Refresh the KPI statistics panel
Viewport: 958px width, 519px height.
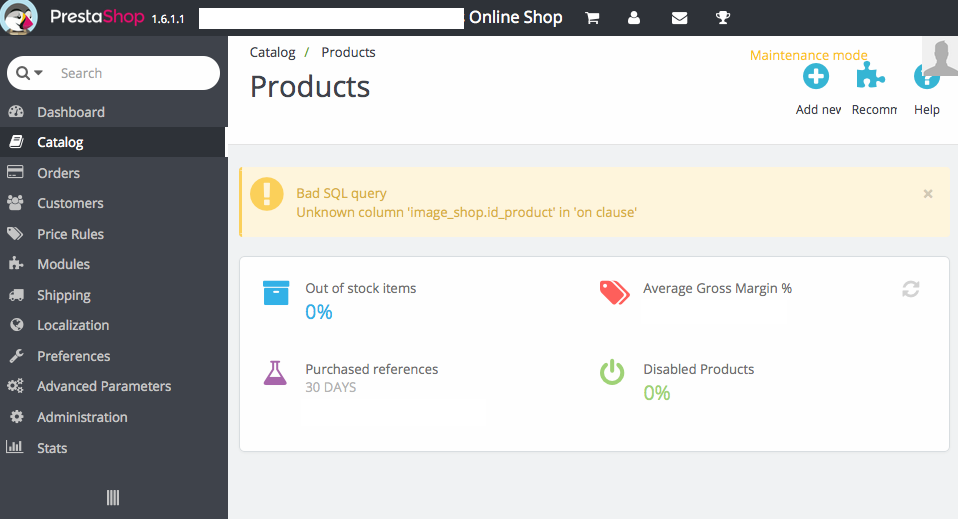[910, 289]
